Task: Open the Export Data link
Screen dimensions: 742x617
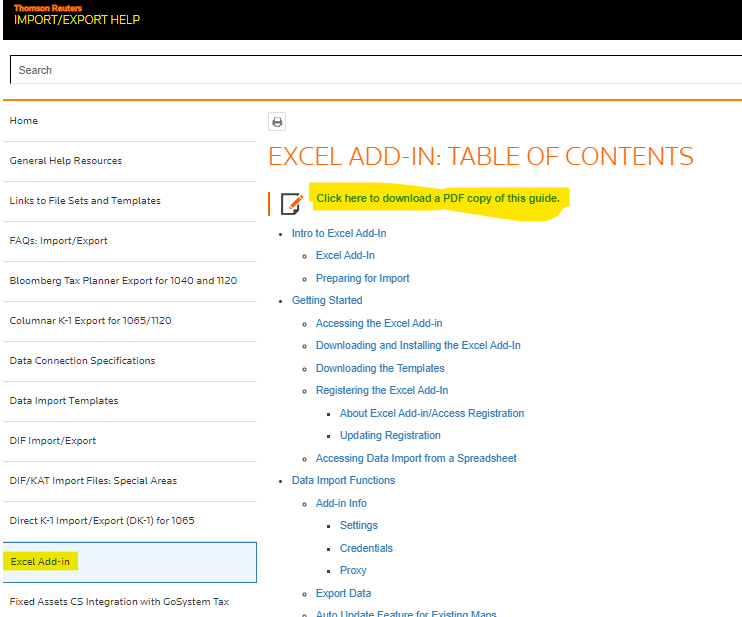Action: coord(344,593)
